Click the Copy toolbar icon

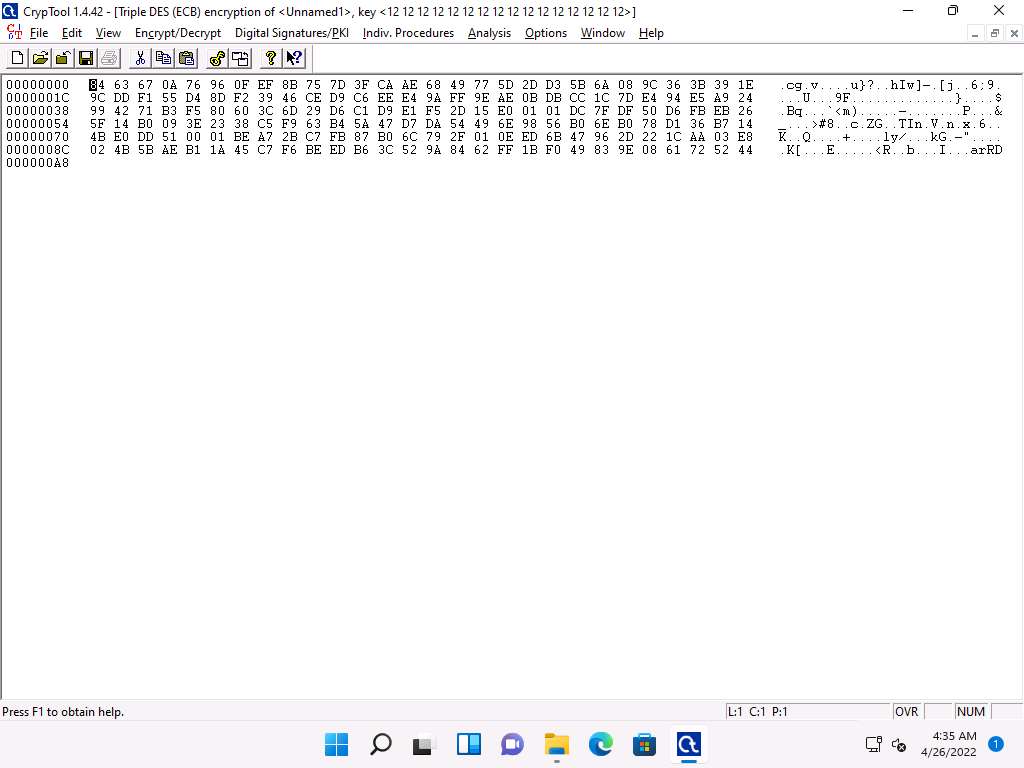tap(163, 58)
